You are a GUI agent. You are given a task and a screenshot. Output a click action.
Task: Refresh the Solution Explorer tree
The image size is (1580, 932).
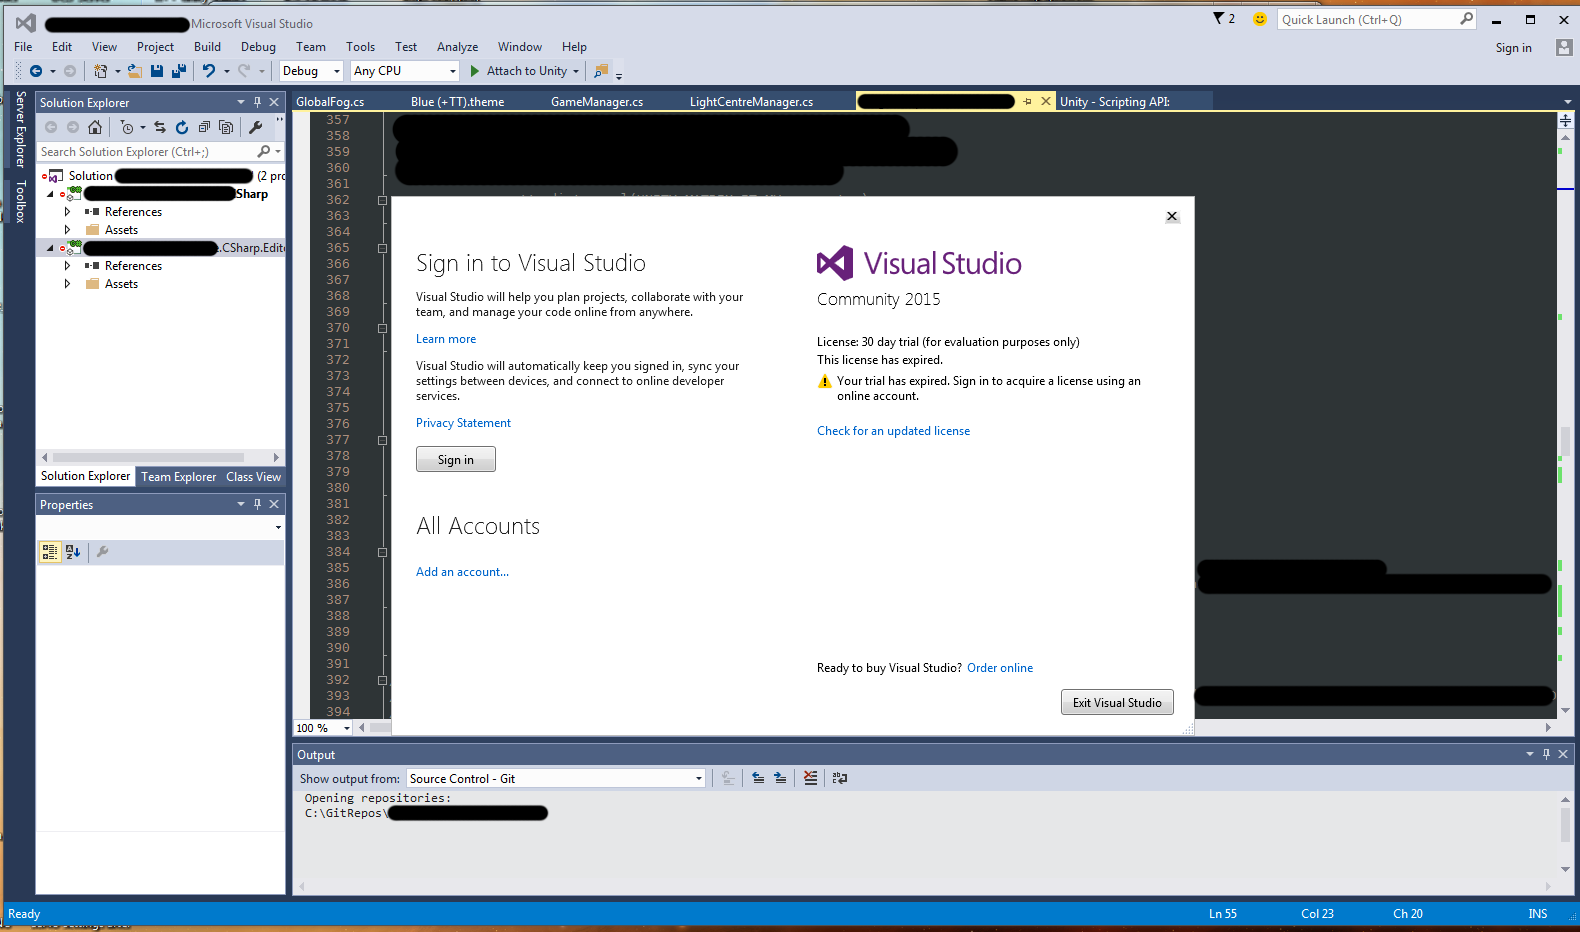(x=182, y=127)
